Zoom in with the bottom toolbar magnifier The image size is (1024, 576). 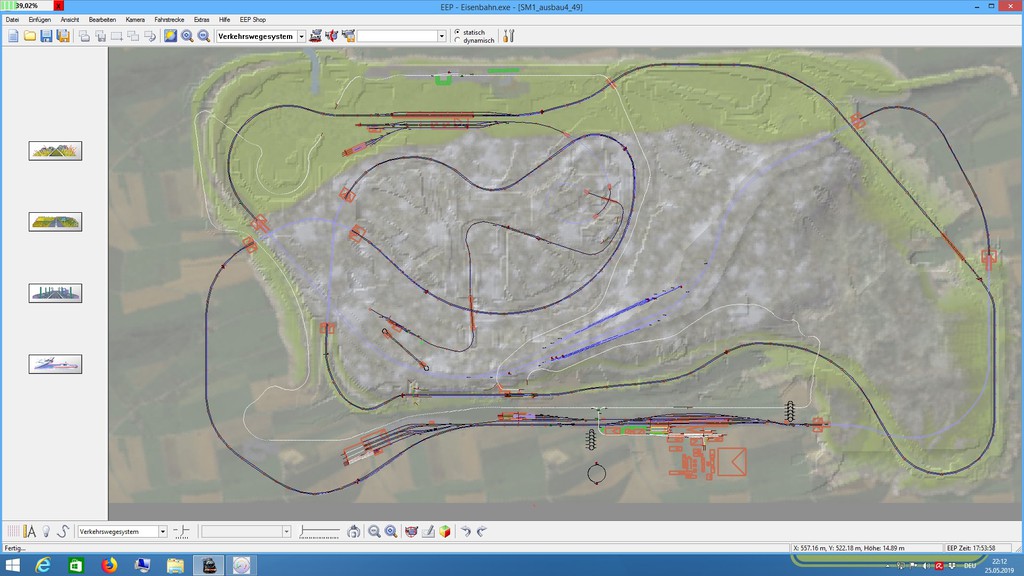pos(391,532)
